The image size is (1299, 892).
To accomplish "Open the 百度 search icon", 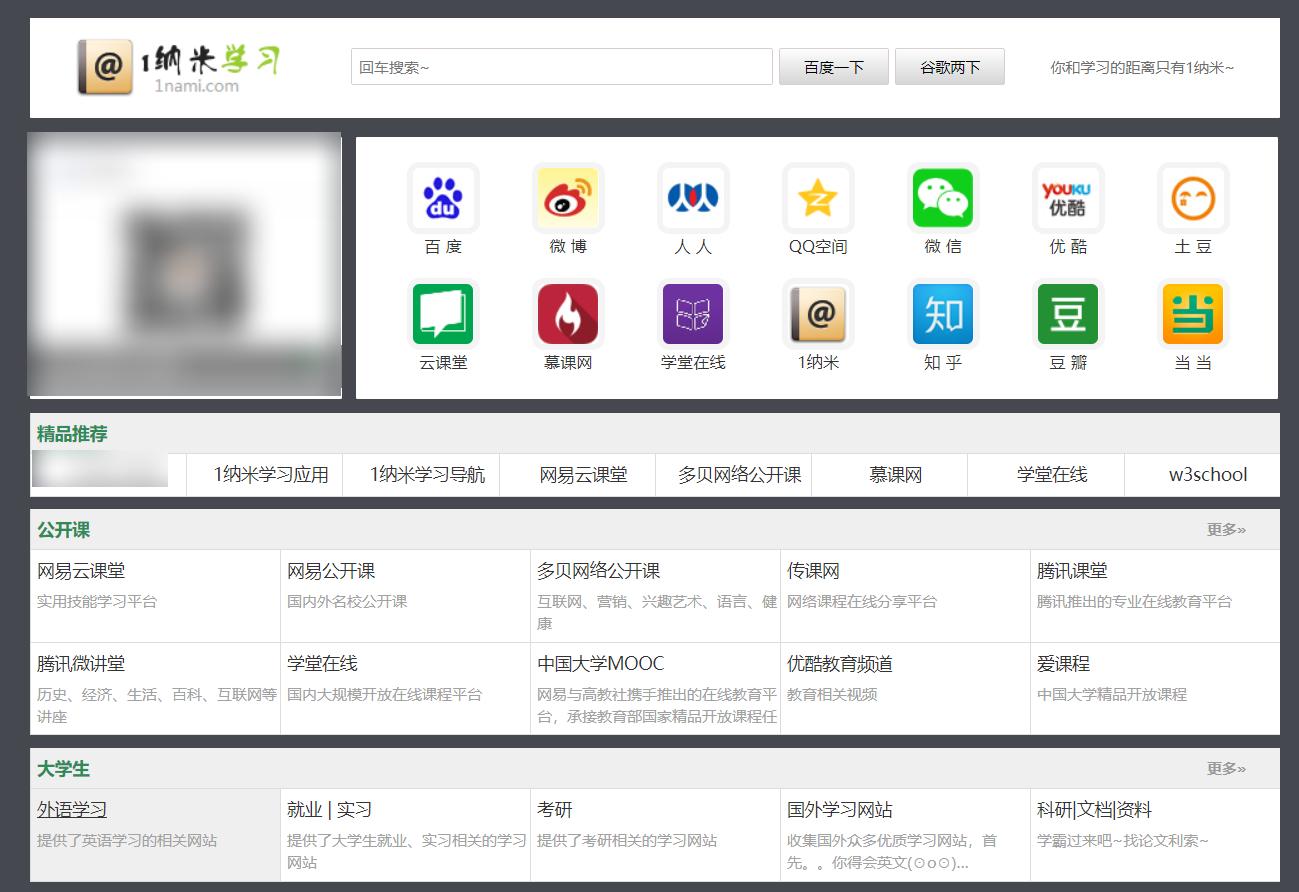I will 443,198.
